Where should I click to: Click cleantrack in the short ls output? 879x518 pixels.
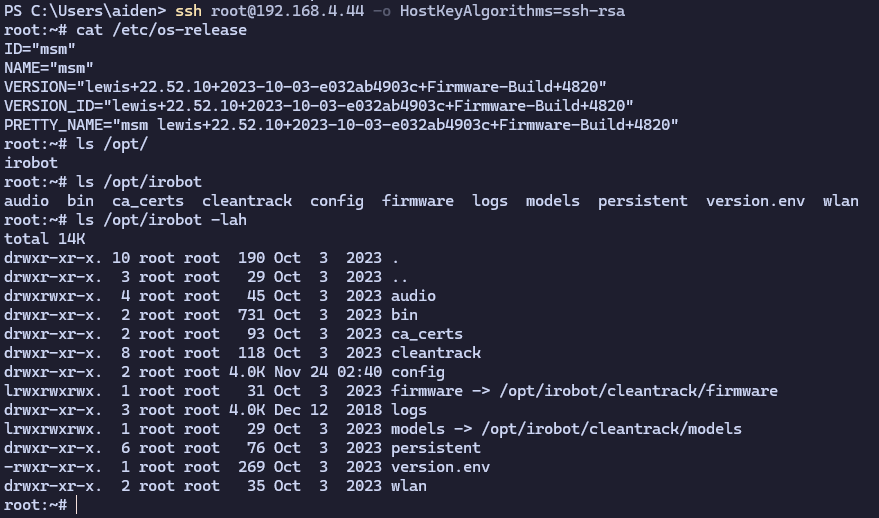coord(247,201)
